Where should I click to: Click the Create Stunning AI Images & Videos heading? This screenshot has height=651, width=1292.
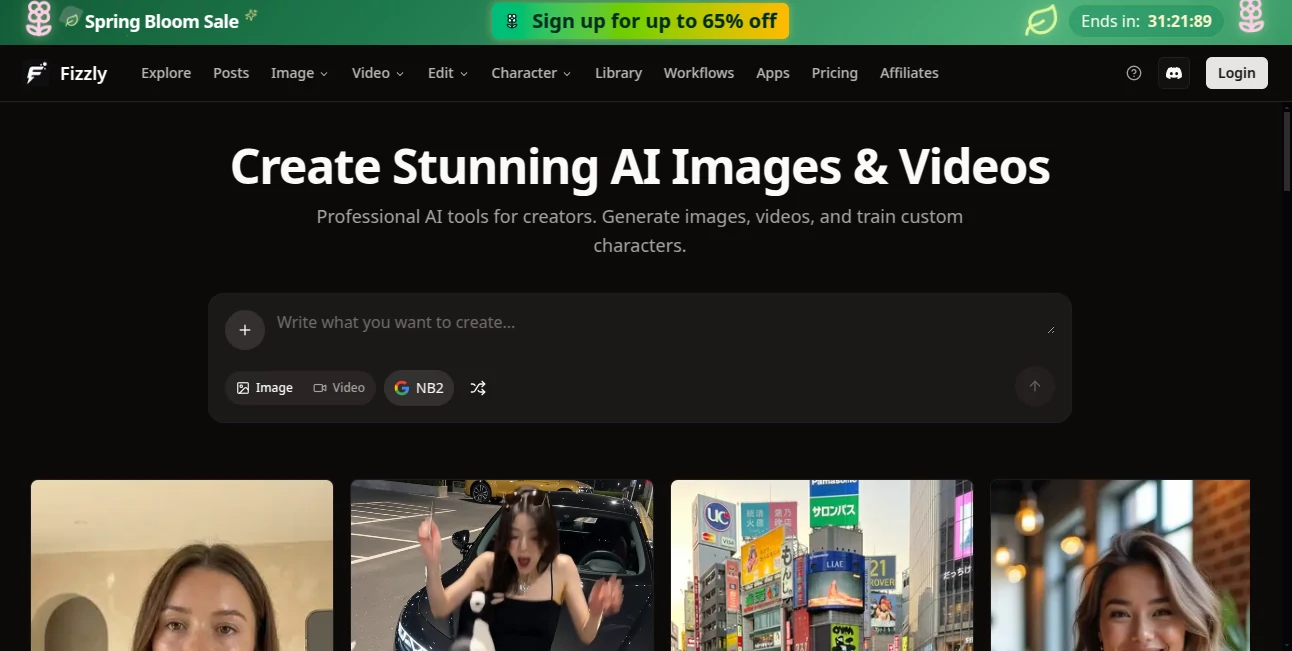(x=640, y=166)
